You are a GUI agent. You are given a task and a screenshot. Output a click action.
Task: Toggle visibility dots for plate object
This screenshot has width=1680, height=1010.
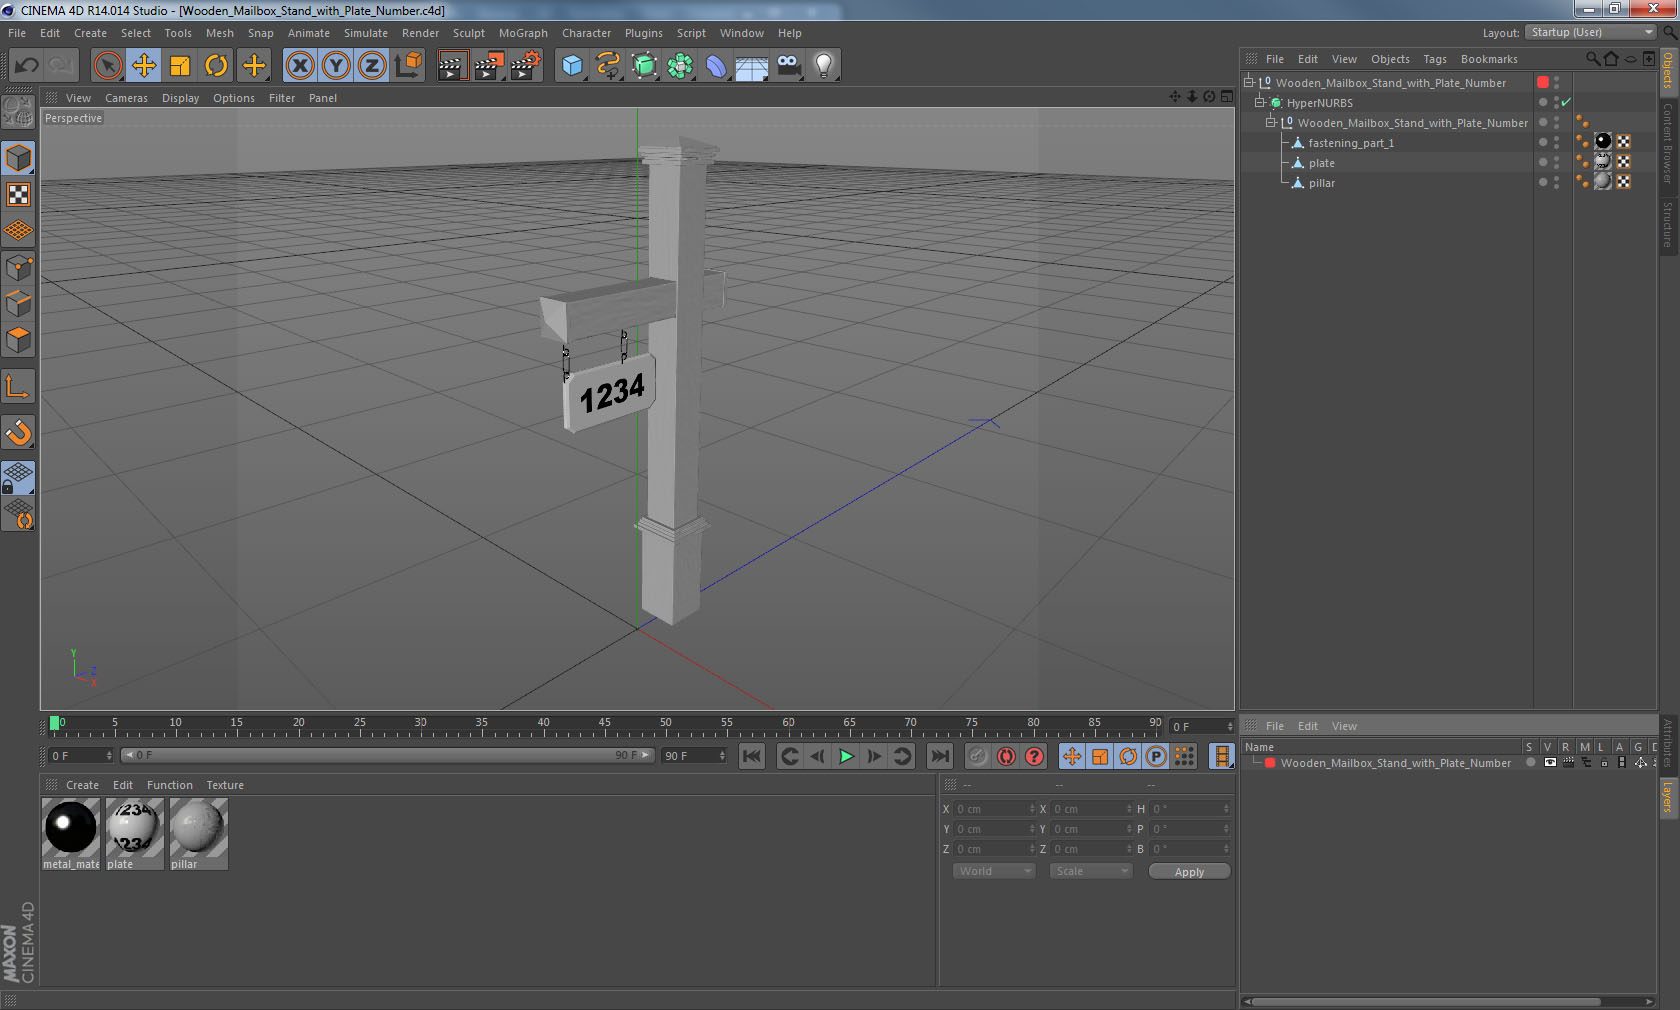point(1556,163)
